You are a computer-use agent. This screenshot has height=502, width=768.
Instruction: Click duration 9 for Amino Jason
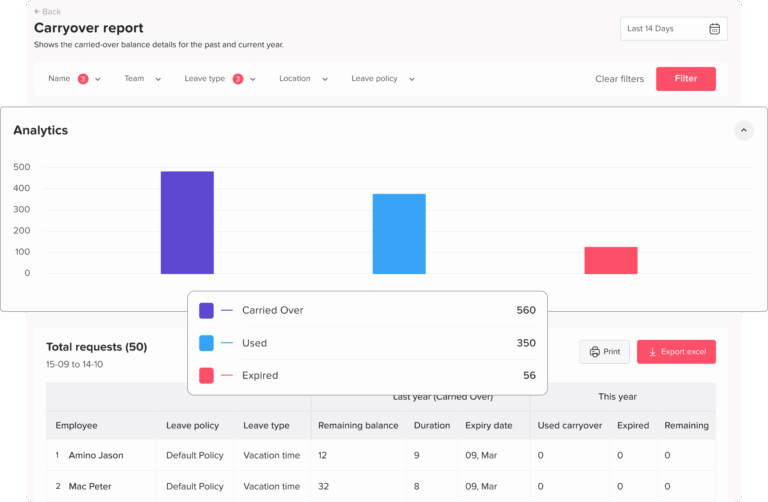point(416,455)
